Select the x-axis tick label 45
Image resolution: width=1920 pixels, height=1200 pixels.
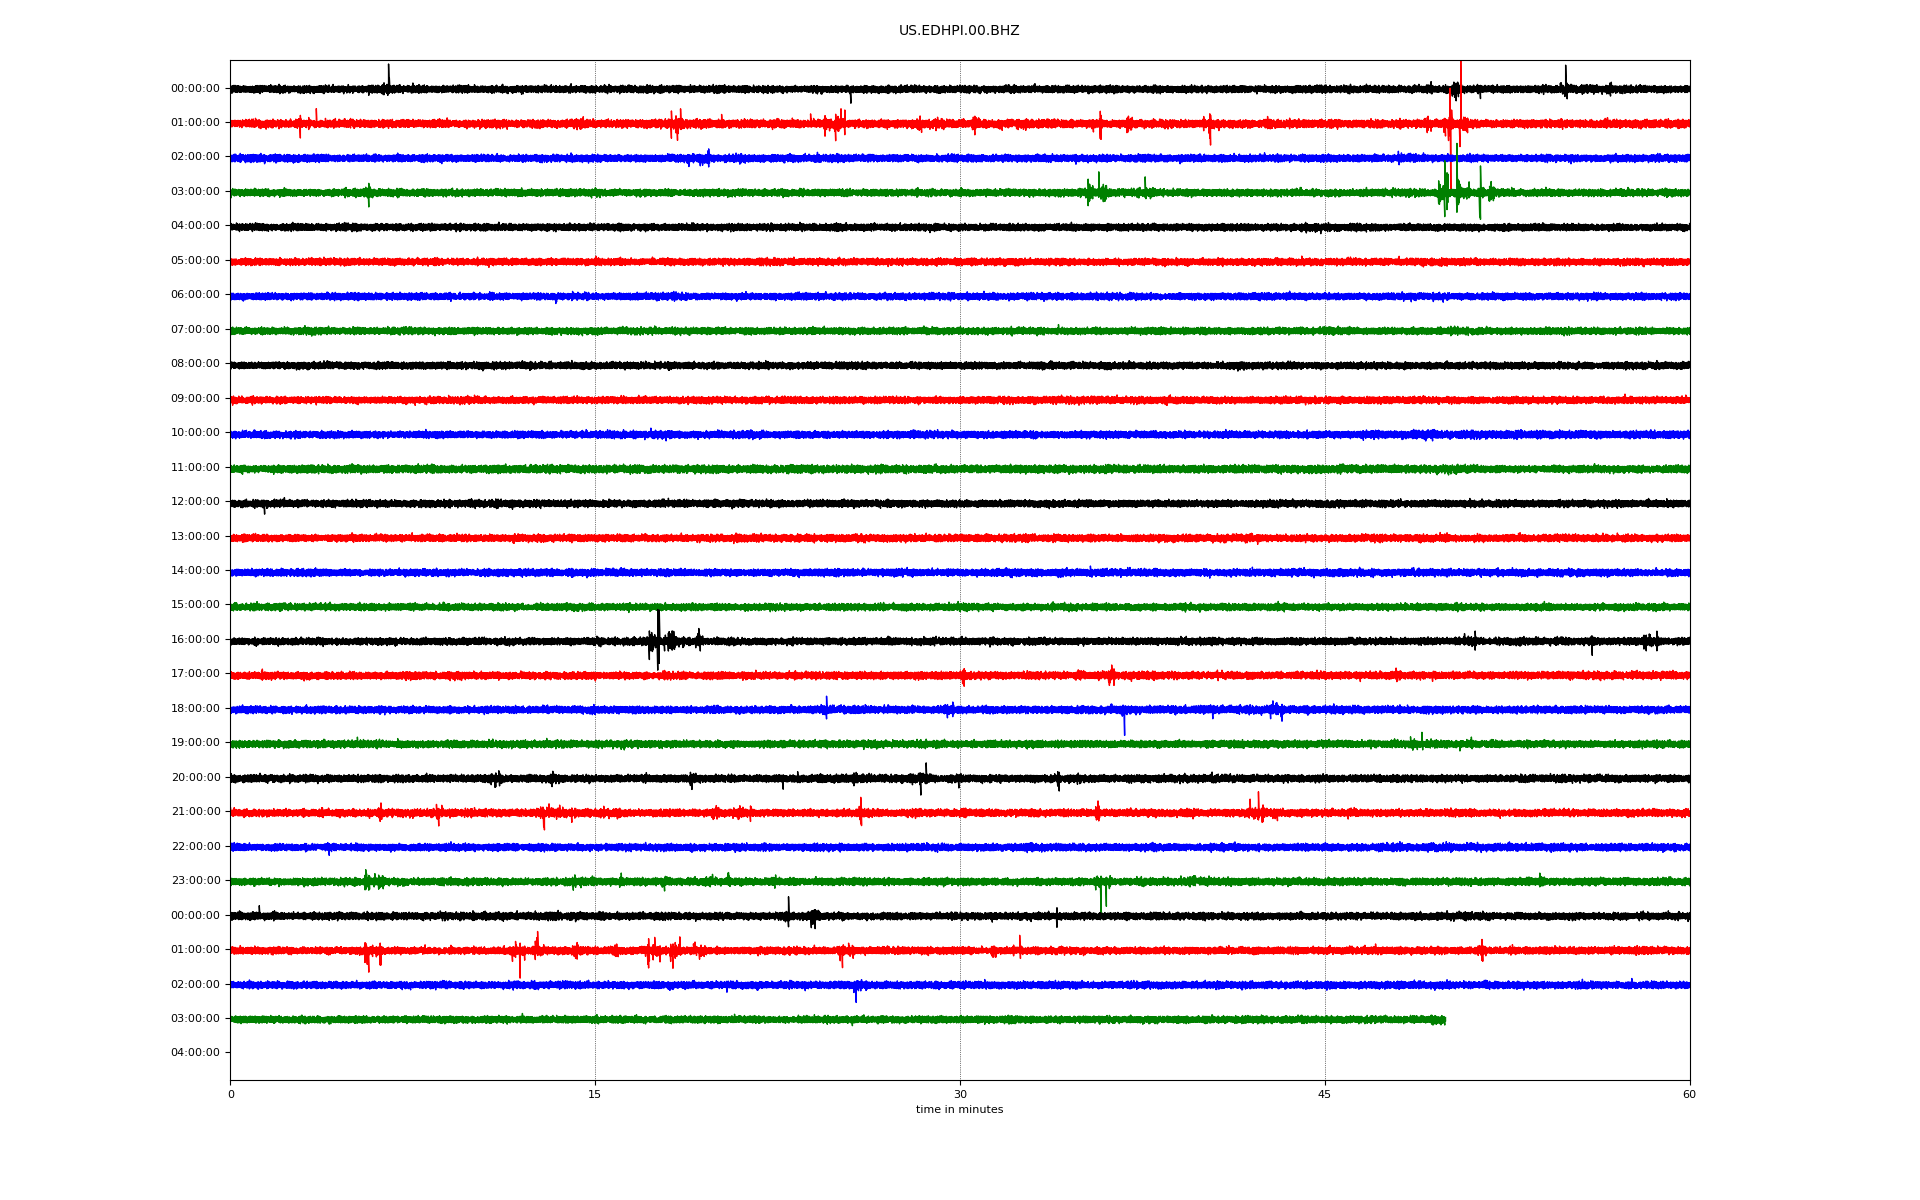coord(1324,1094)
